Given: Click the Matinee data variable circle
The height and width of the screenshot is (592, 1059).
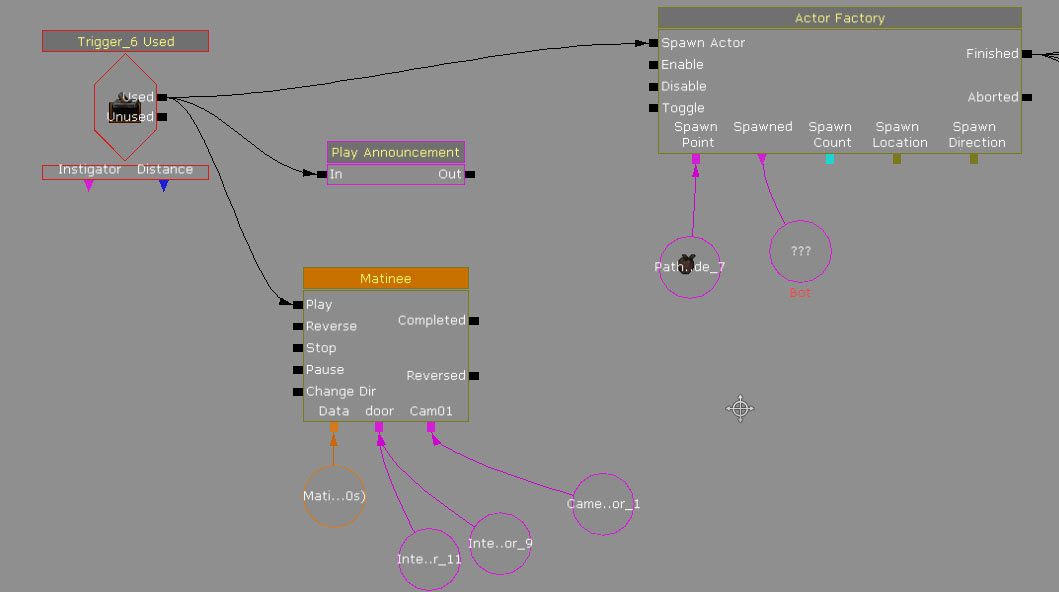Looking at the screenshot, I should [x=334, y=496].
